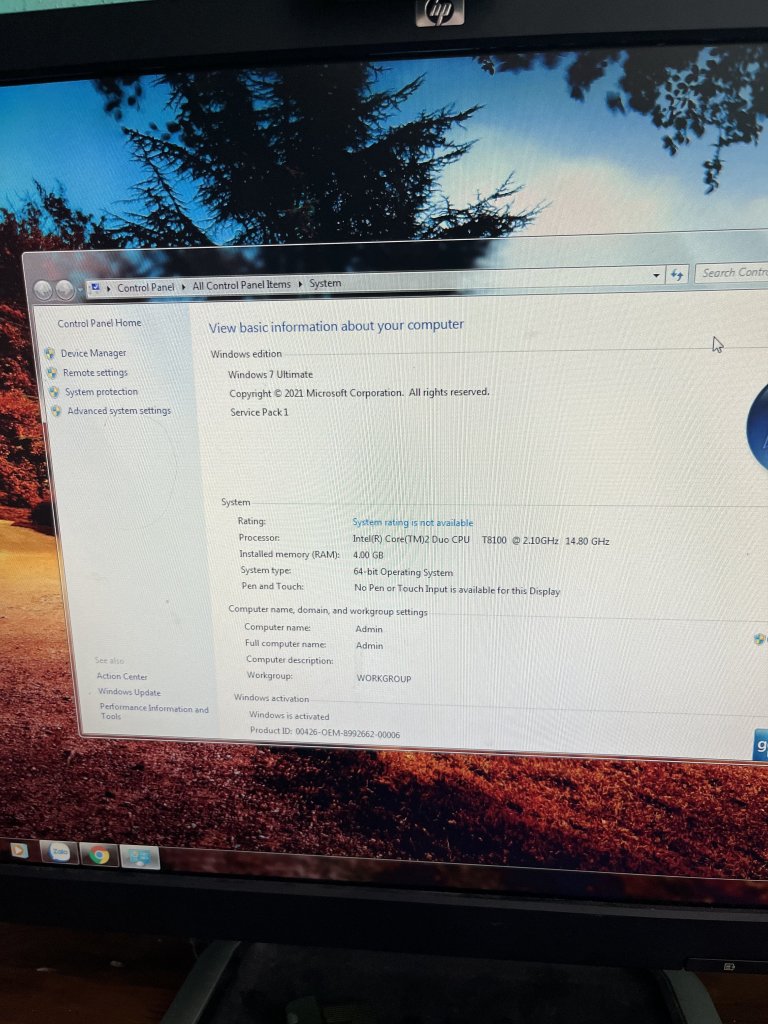768x1024 pixels.
Task: Expand the arrow after All Control Panel Items
Action: pyautogui.click(x=300, y=284)
